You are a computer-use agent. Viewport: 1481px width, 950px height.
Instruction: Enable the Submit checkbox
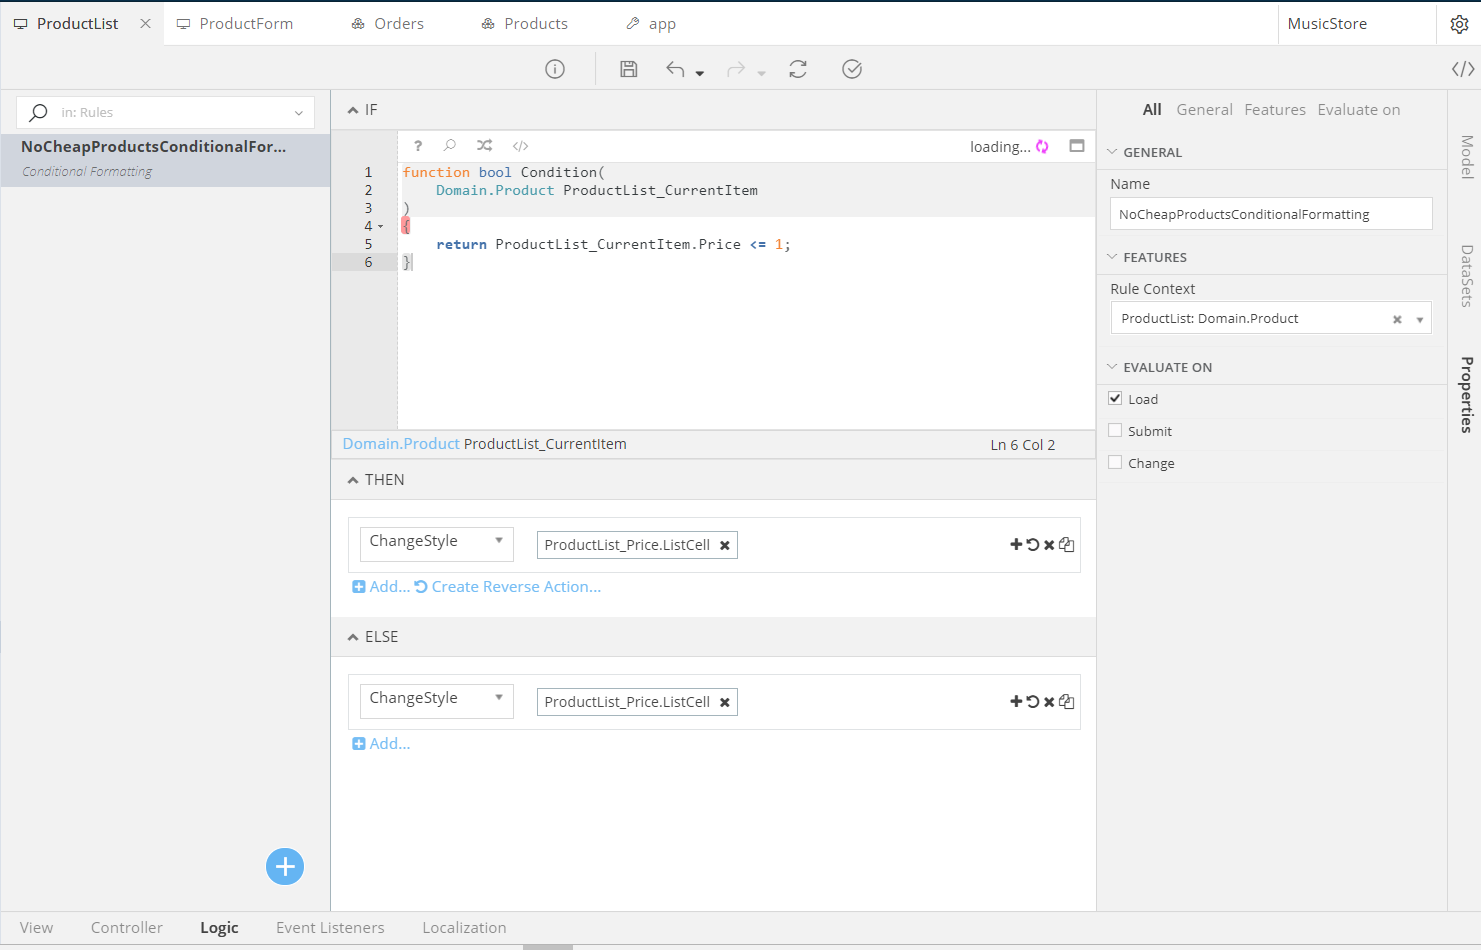pos(1115,431)
